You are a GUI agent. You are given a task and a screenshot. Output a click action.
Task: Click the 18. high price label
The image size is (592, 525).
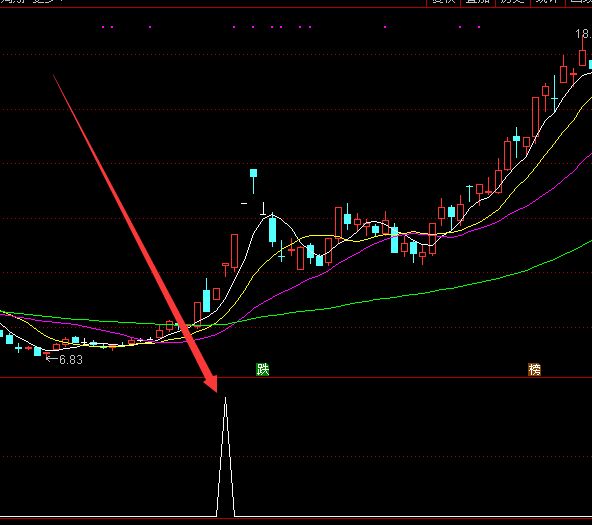[x=583, y=34]
